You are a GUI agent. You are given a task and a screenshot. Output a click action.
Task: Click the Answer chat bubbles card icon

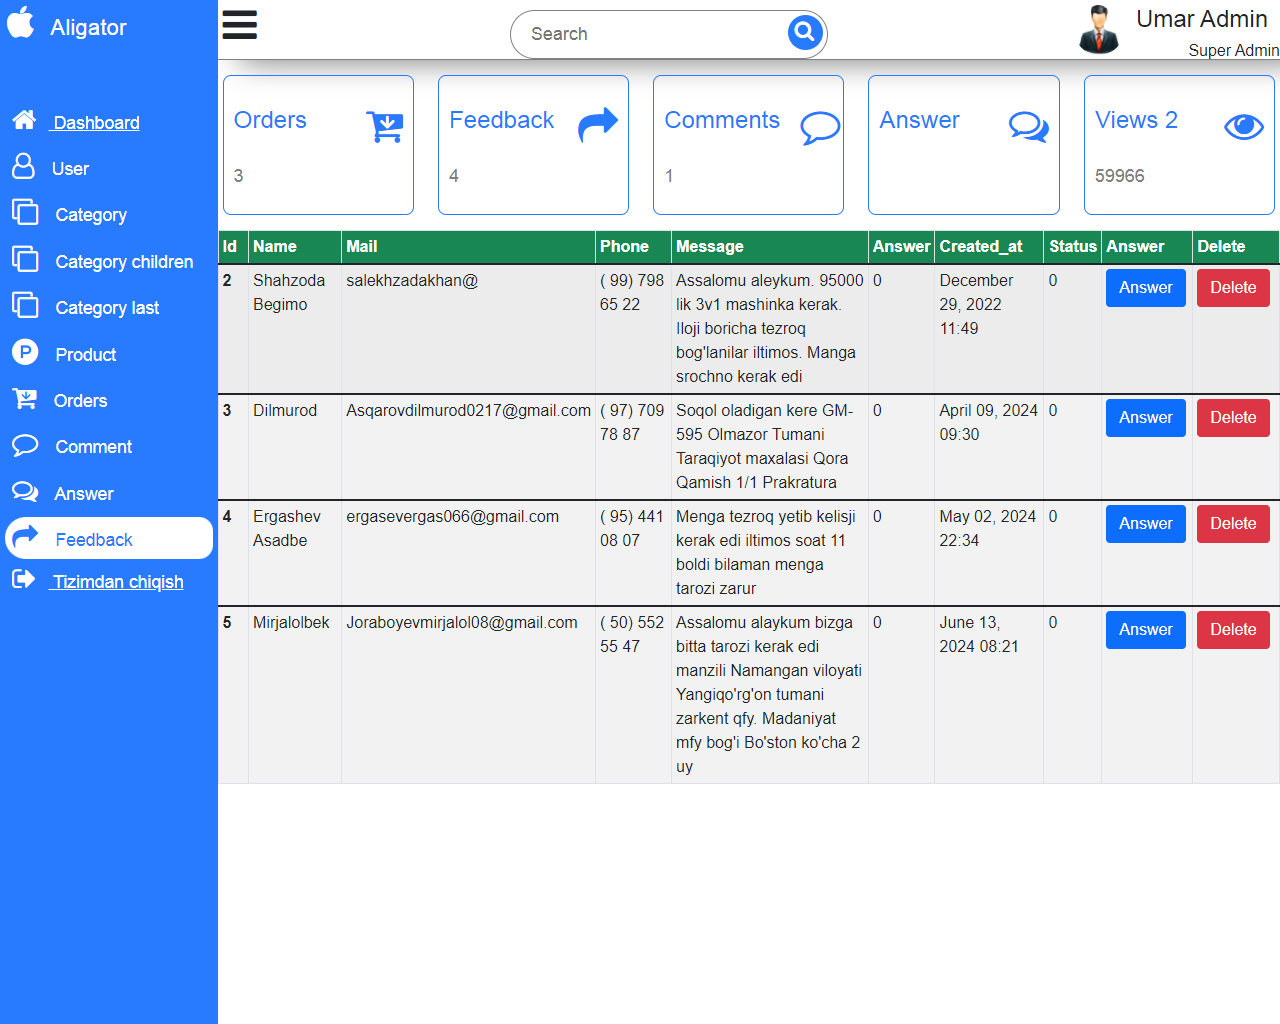1028,126
